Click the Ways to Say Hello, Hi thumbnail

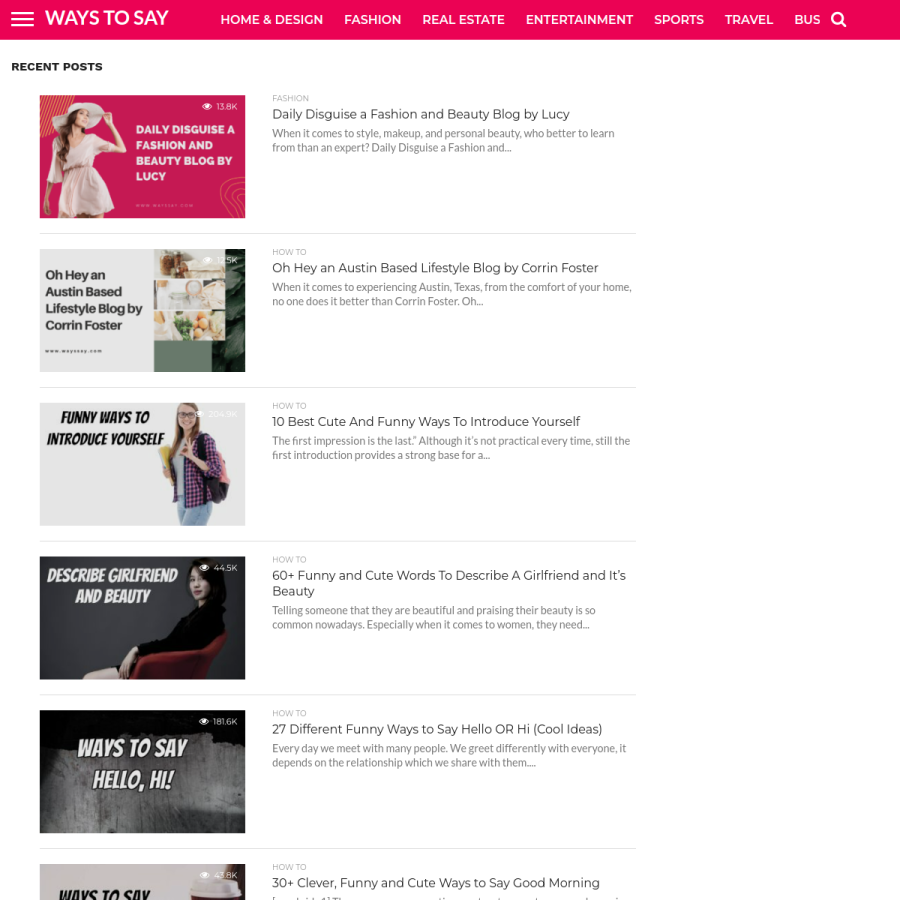[142, 772]
